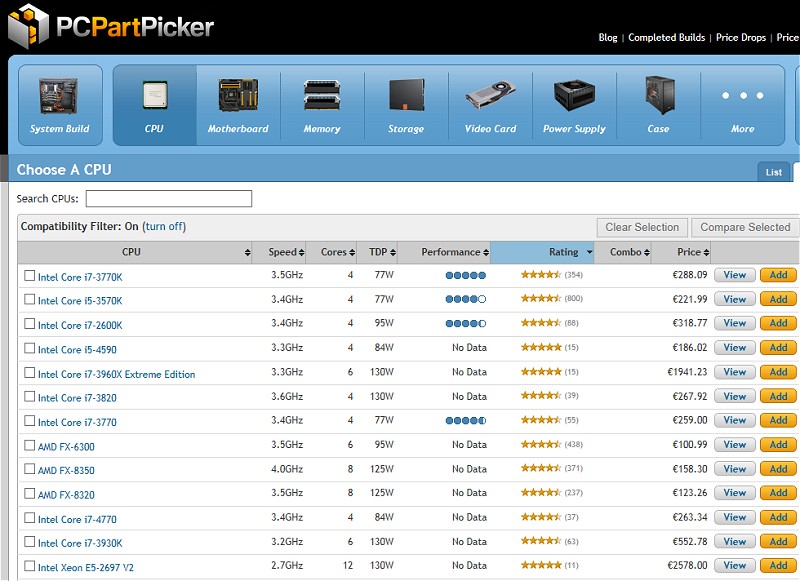Click the 4.0GHz speed value
This screenshot has width=800, height=581.
point(287,469)
